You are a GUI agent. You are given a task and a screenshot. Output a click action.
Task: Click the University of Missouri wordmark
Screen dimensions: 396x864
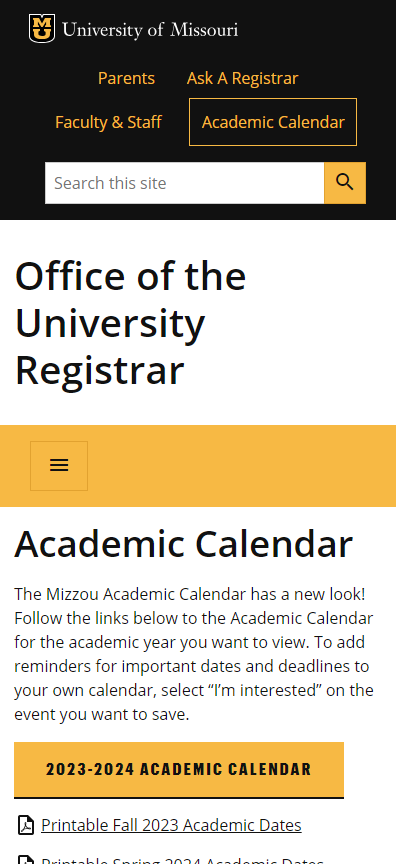point(150,29)
